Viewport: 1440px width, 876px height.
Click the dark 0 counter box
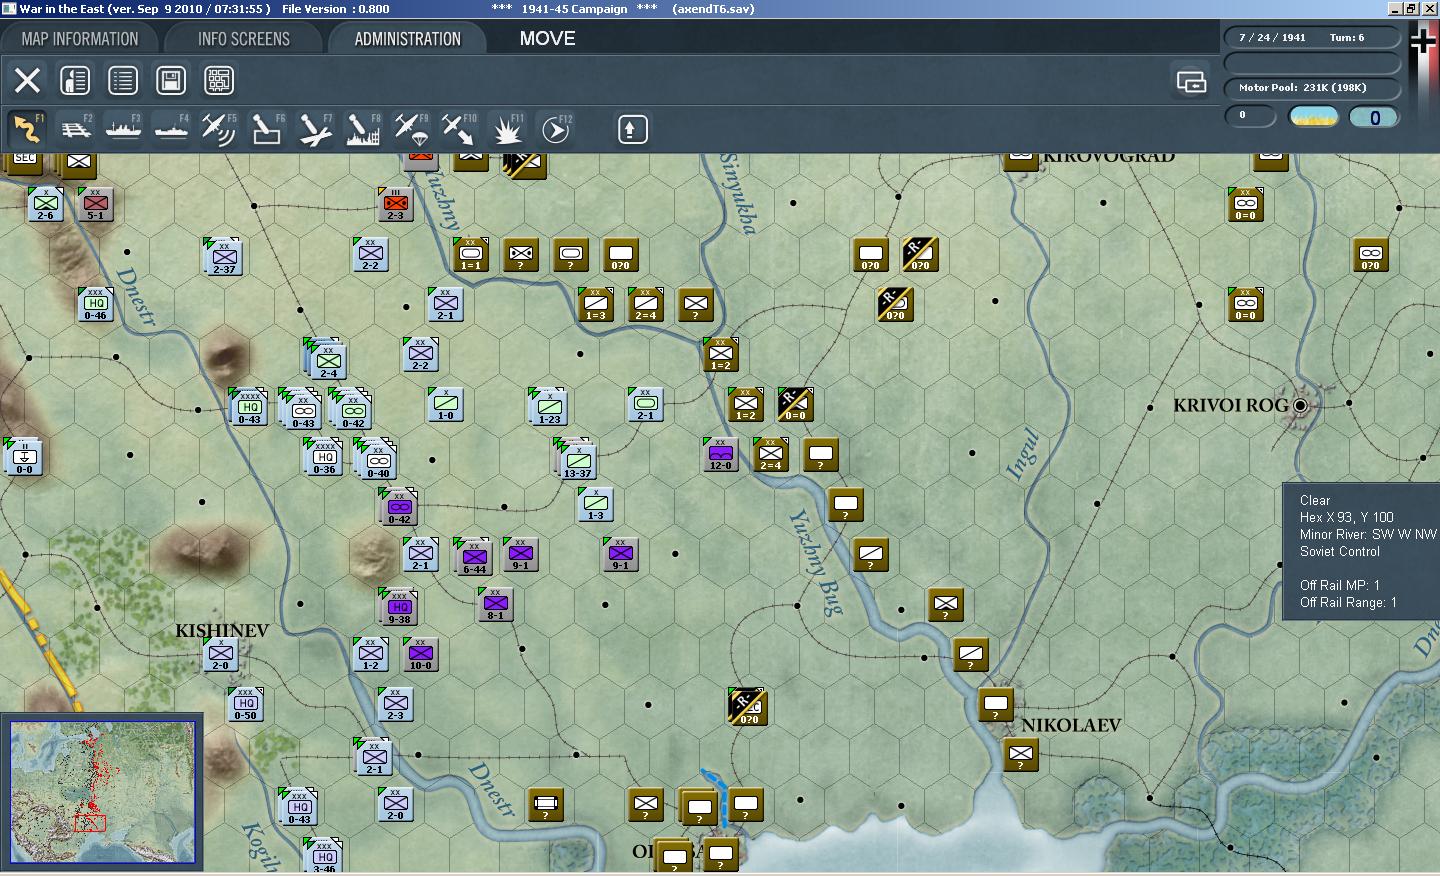pos(1251,116)
